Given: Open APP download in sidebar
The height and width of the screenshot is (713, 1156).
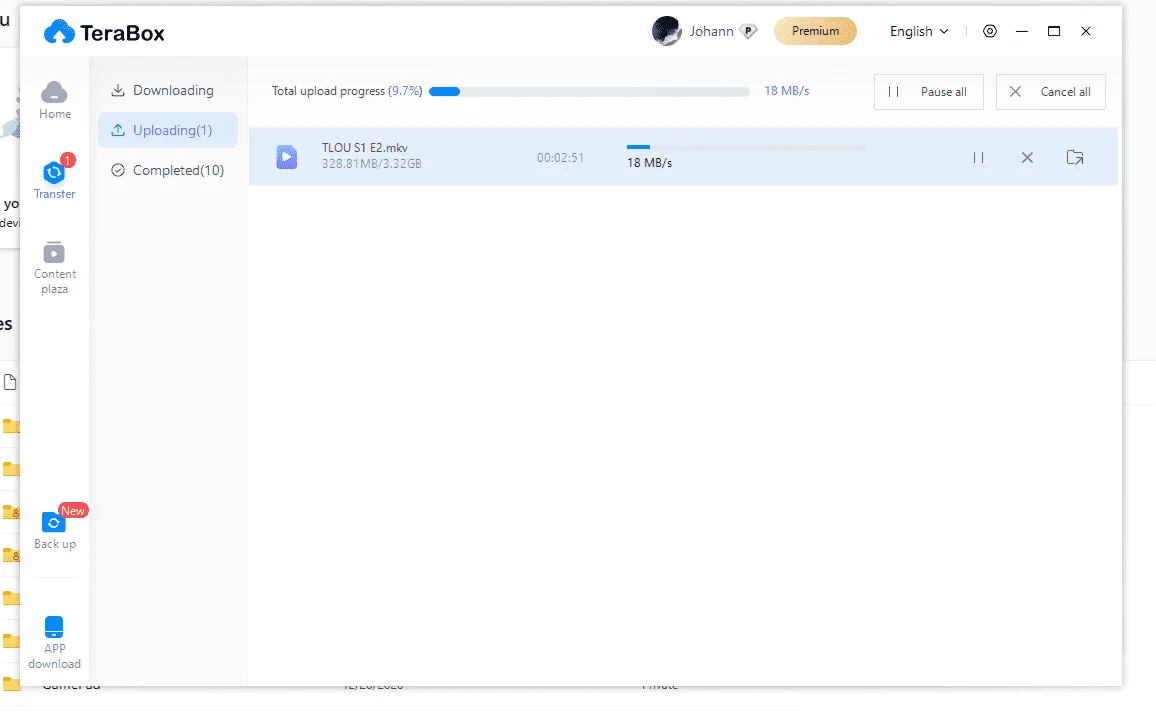Looking at the screenshot, I should [x=55, y=643].
